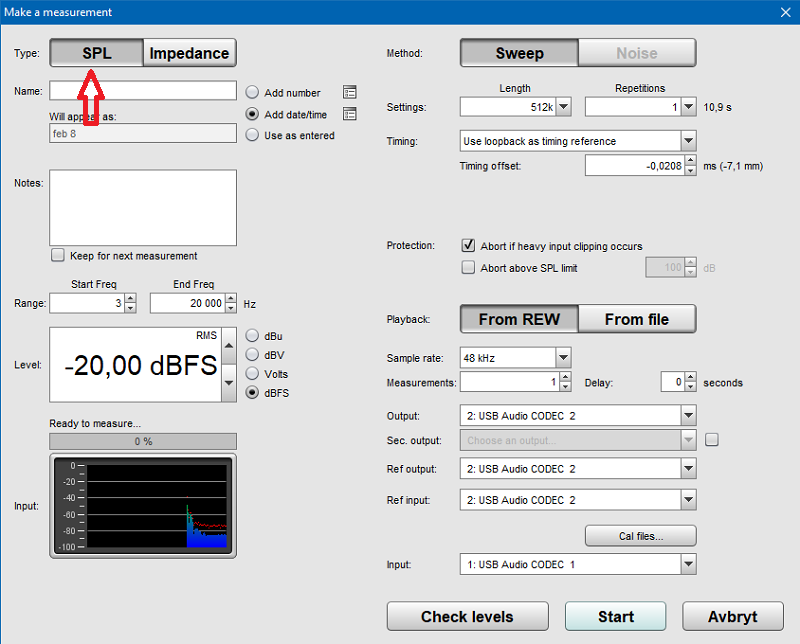800x644 pixels.
Task: Increase Delay seconds
Action: pos(690,377)
